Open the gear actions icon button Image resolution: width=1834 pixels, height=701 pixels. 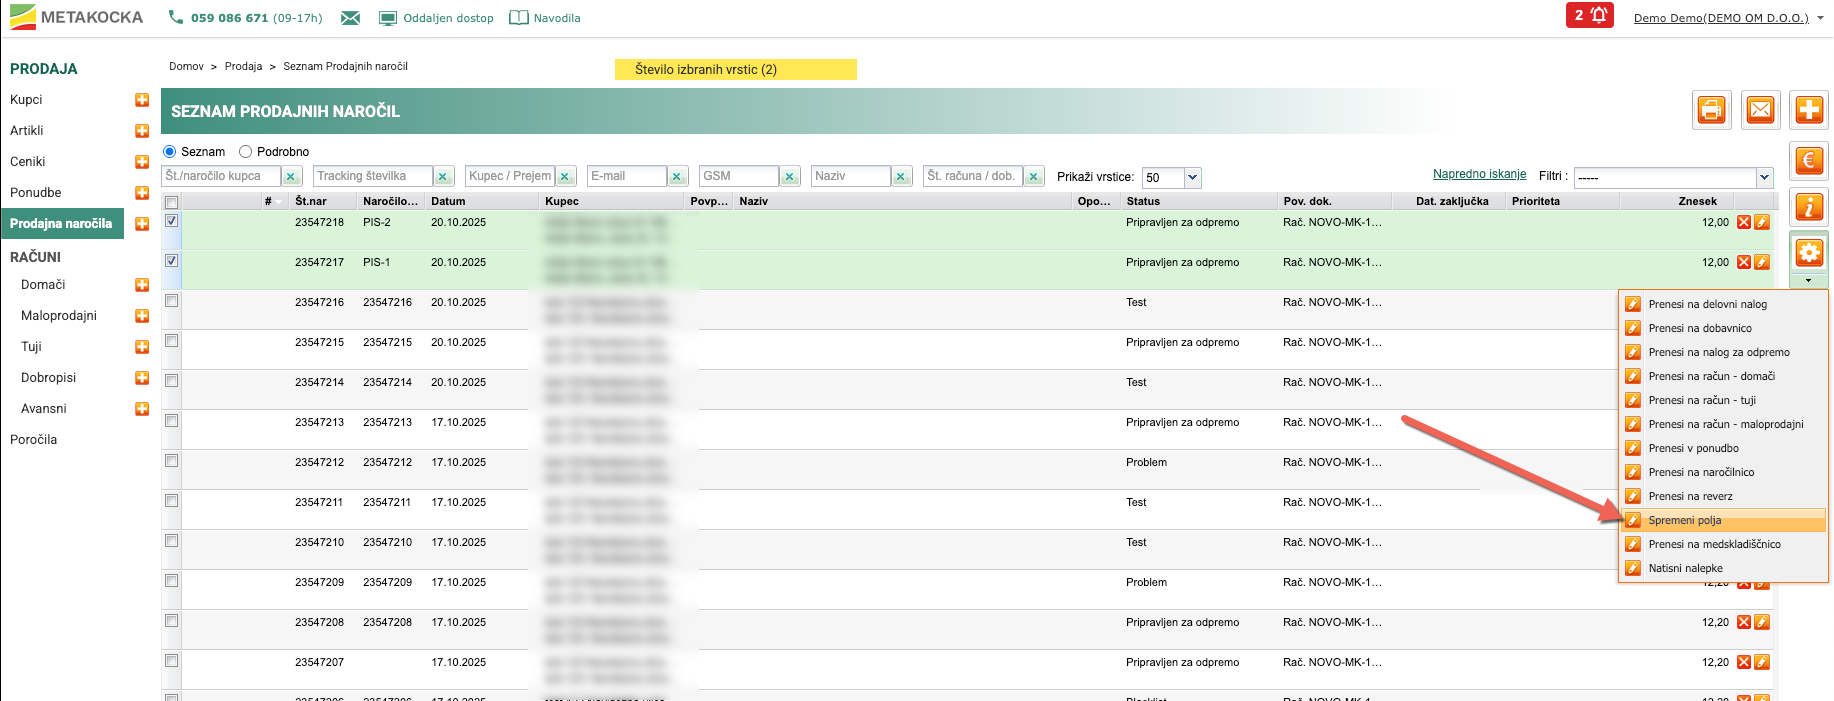1808,254
